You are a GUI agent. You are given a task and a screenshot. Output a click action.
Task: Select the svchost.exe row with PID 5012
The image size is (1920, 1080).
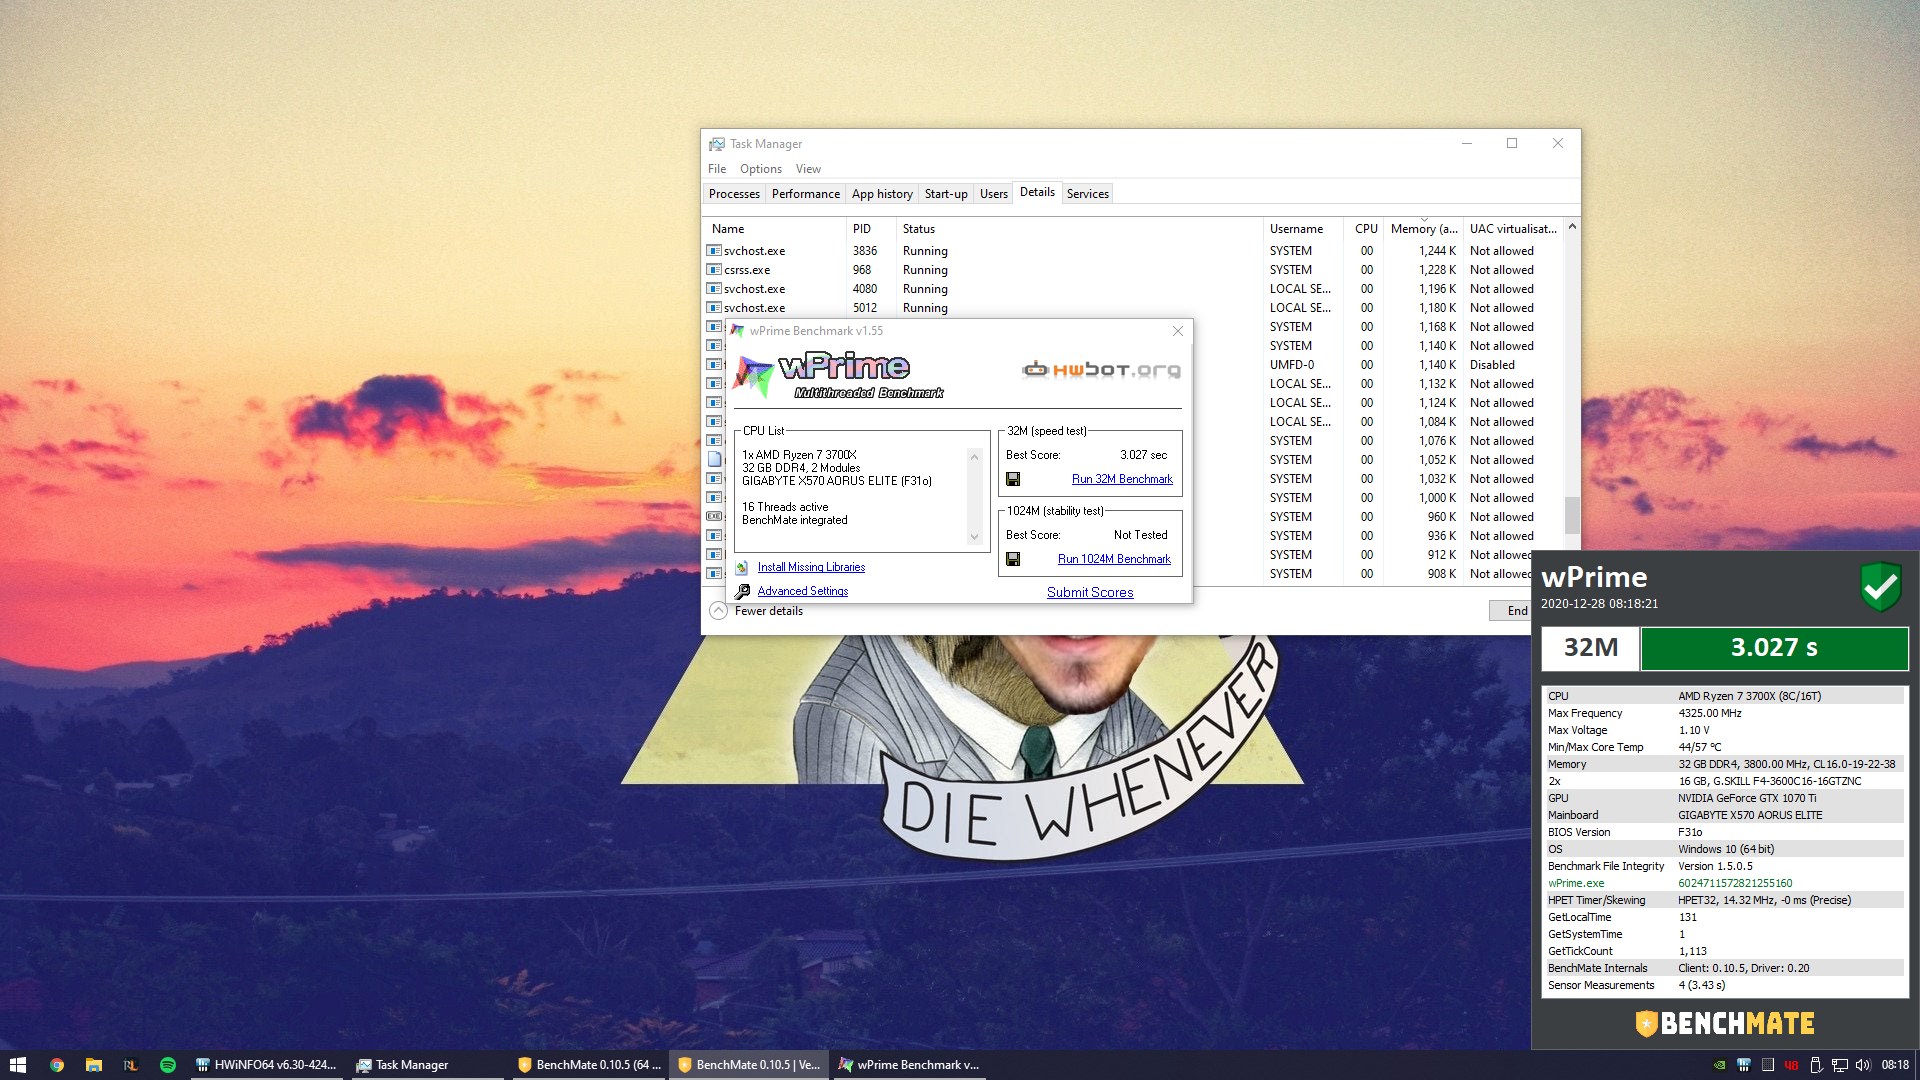click(1134, 308)
